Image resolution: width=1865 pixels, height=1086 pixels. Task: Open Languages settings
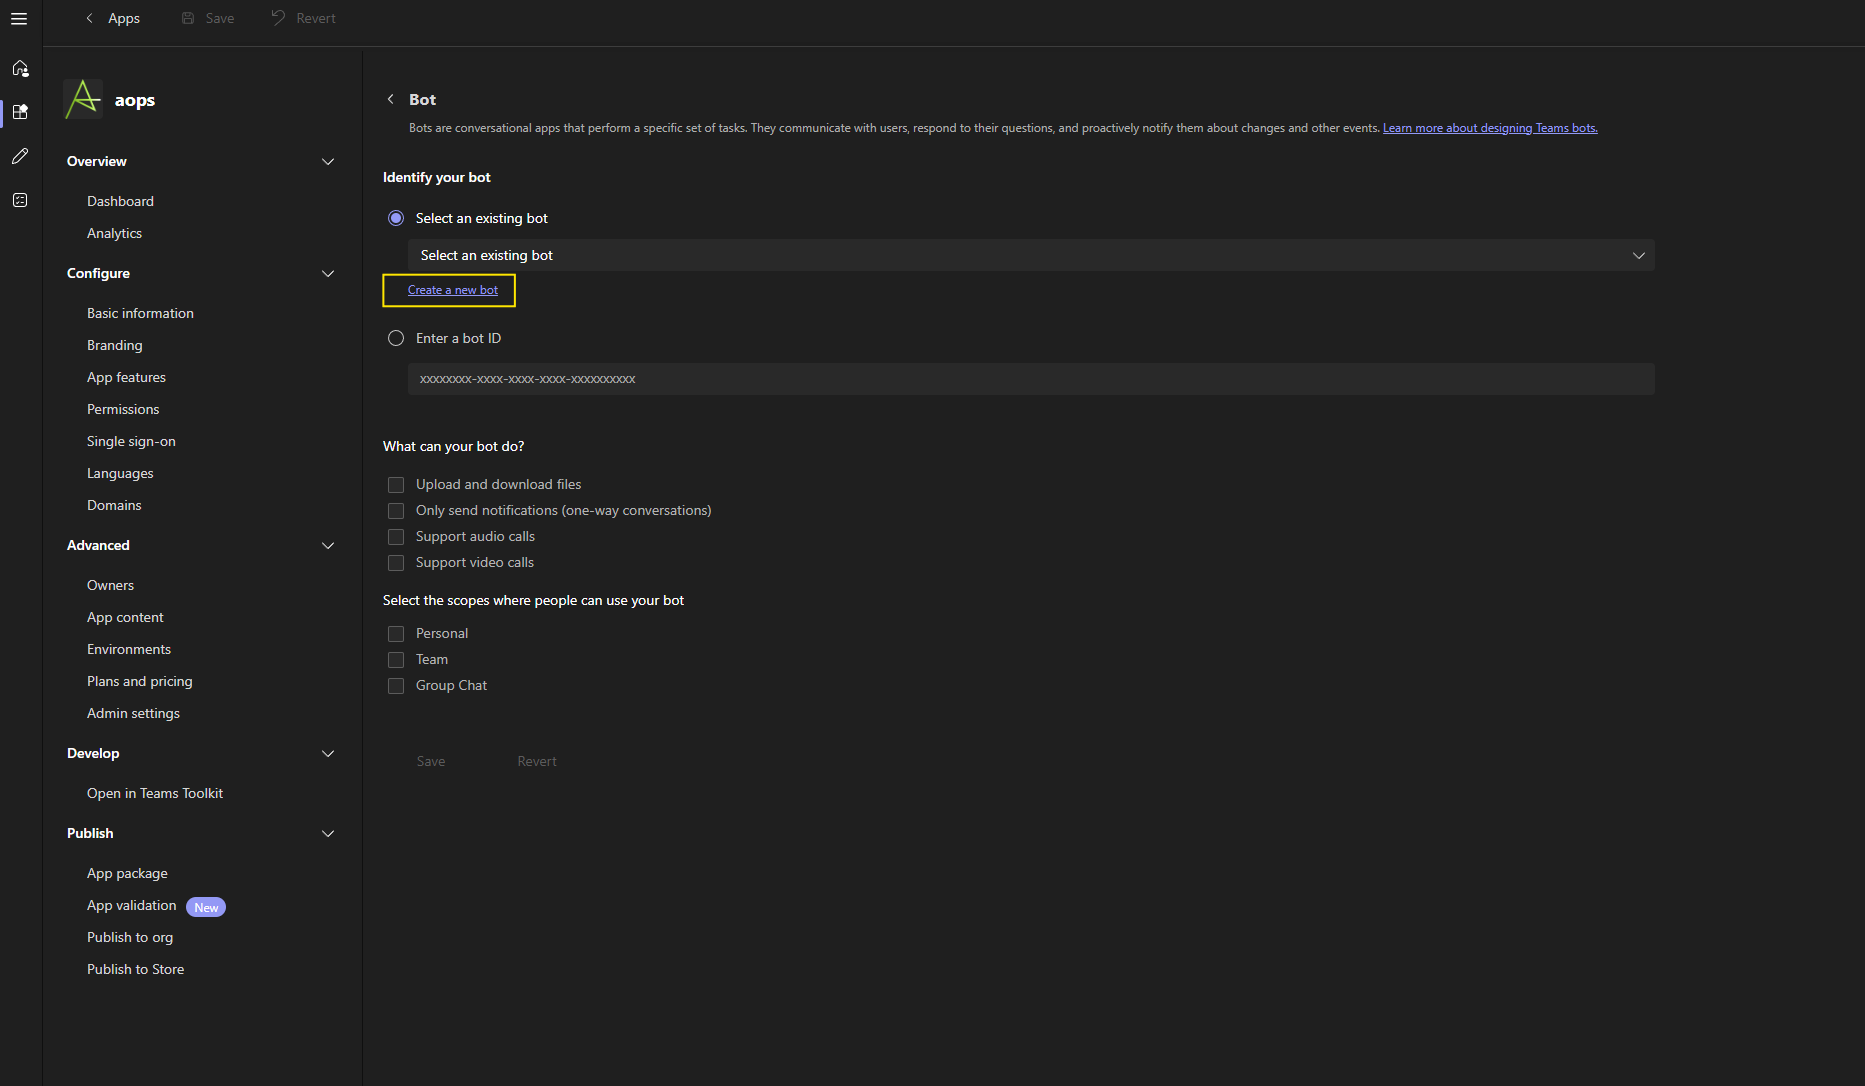(x=120, y=473)
